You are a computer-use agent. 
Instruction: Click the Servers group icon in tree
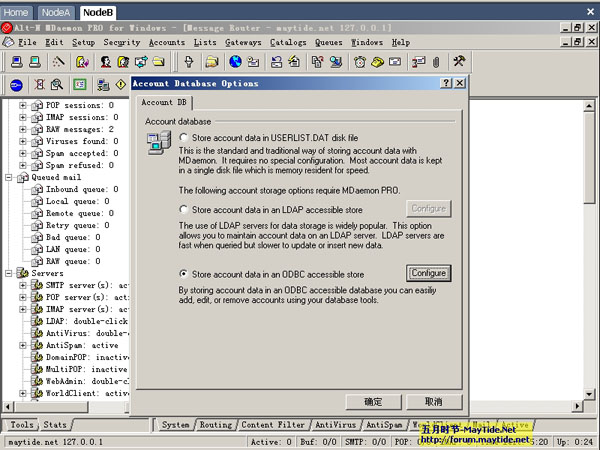pyautogui.click(x=20, y=273)
